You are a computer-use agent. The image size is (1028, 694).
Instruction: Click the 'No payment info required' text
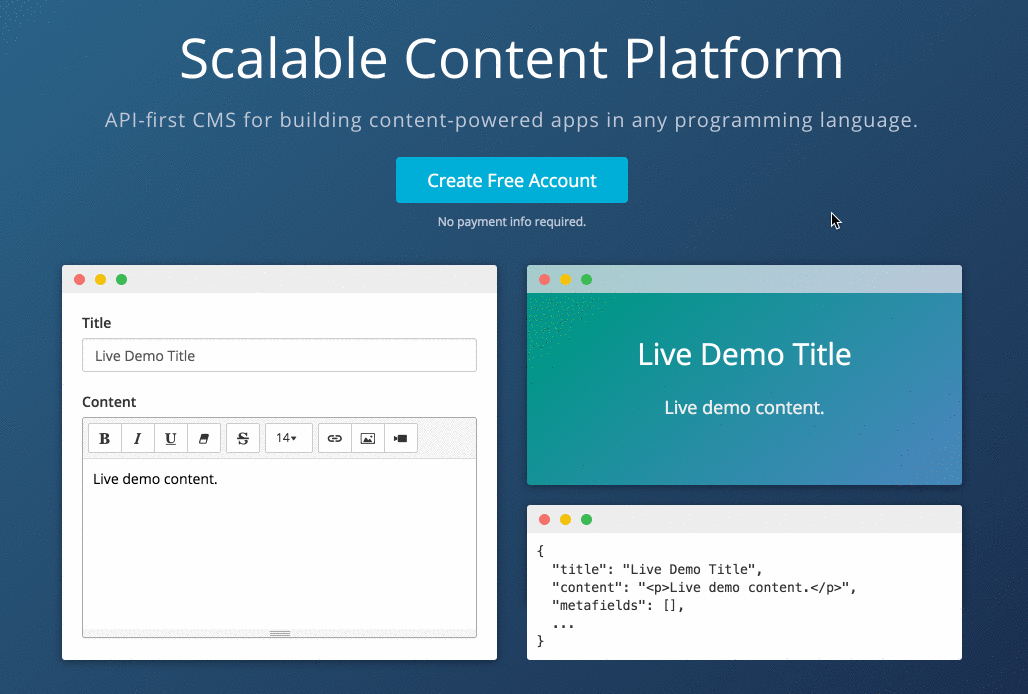(511, 221)
